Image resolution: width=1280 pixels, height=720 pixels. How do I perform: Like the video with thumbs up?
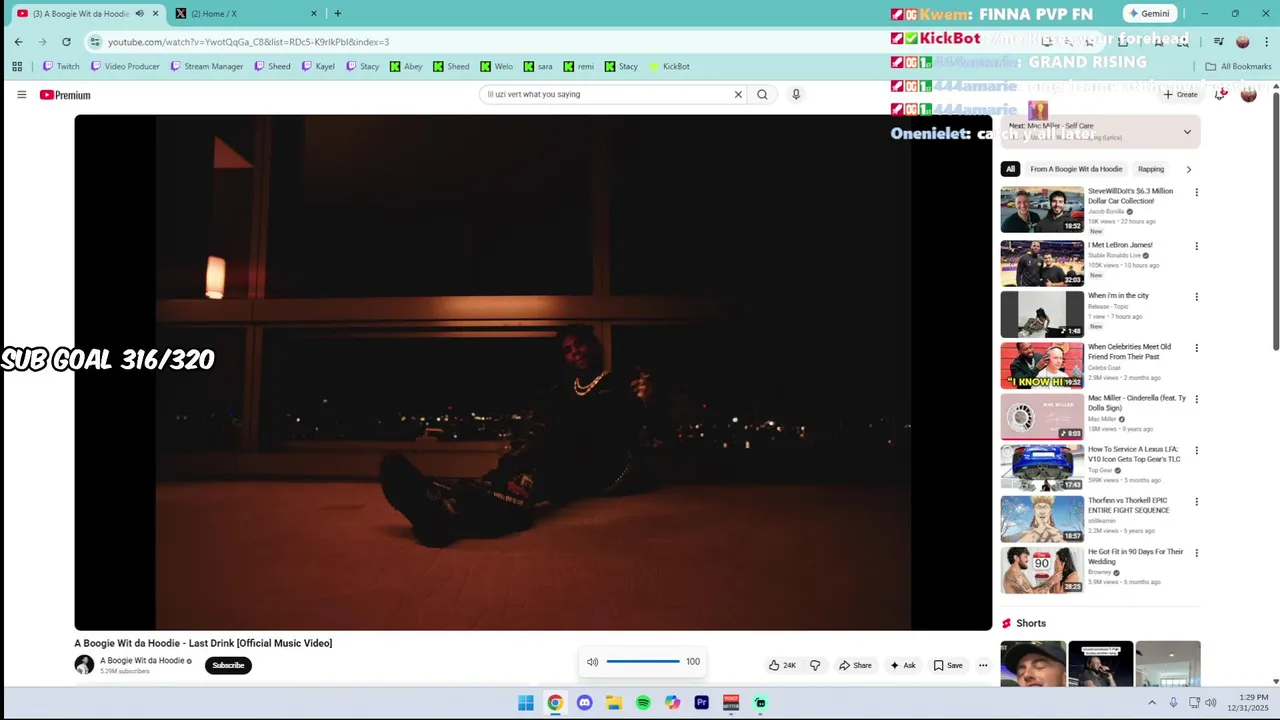coord(782,665)
